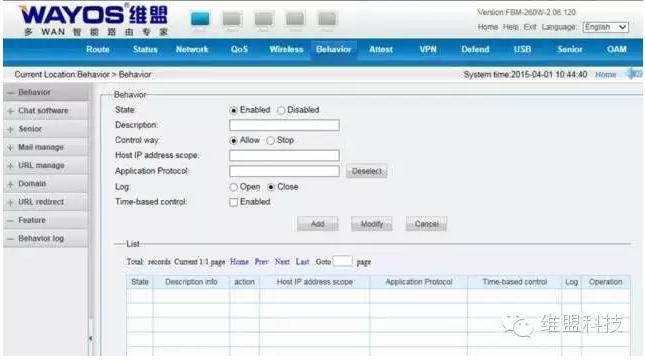
Task: Click the Application Protocol field
Action: pyautogui.click(x=284, y=171)
